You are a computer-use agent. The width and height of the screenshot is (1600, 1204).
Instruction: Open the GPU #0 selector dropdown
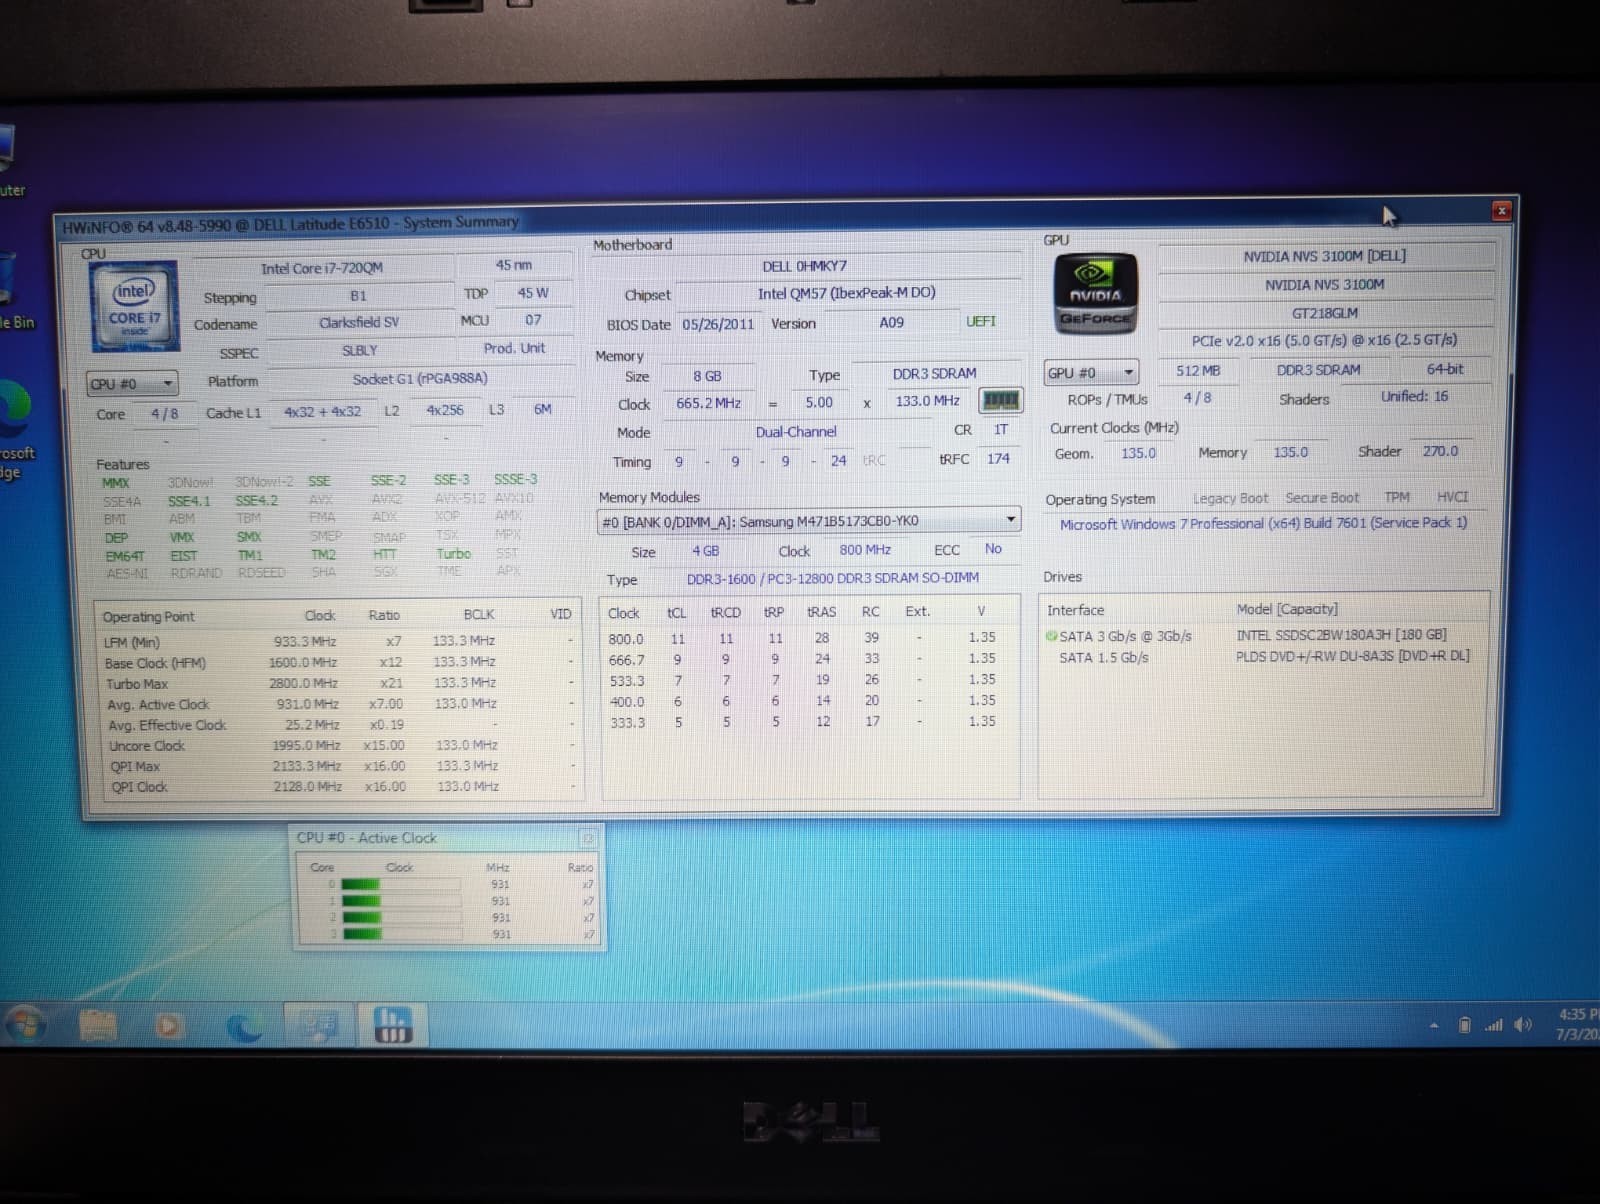pos(1091,372)
